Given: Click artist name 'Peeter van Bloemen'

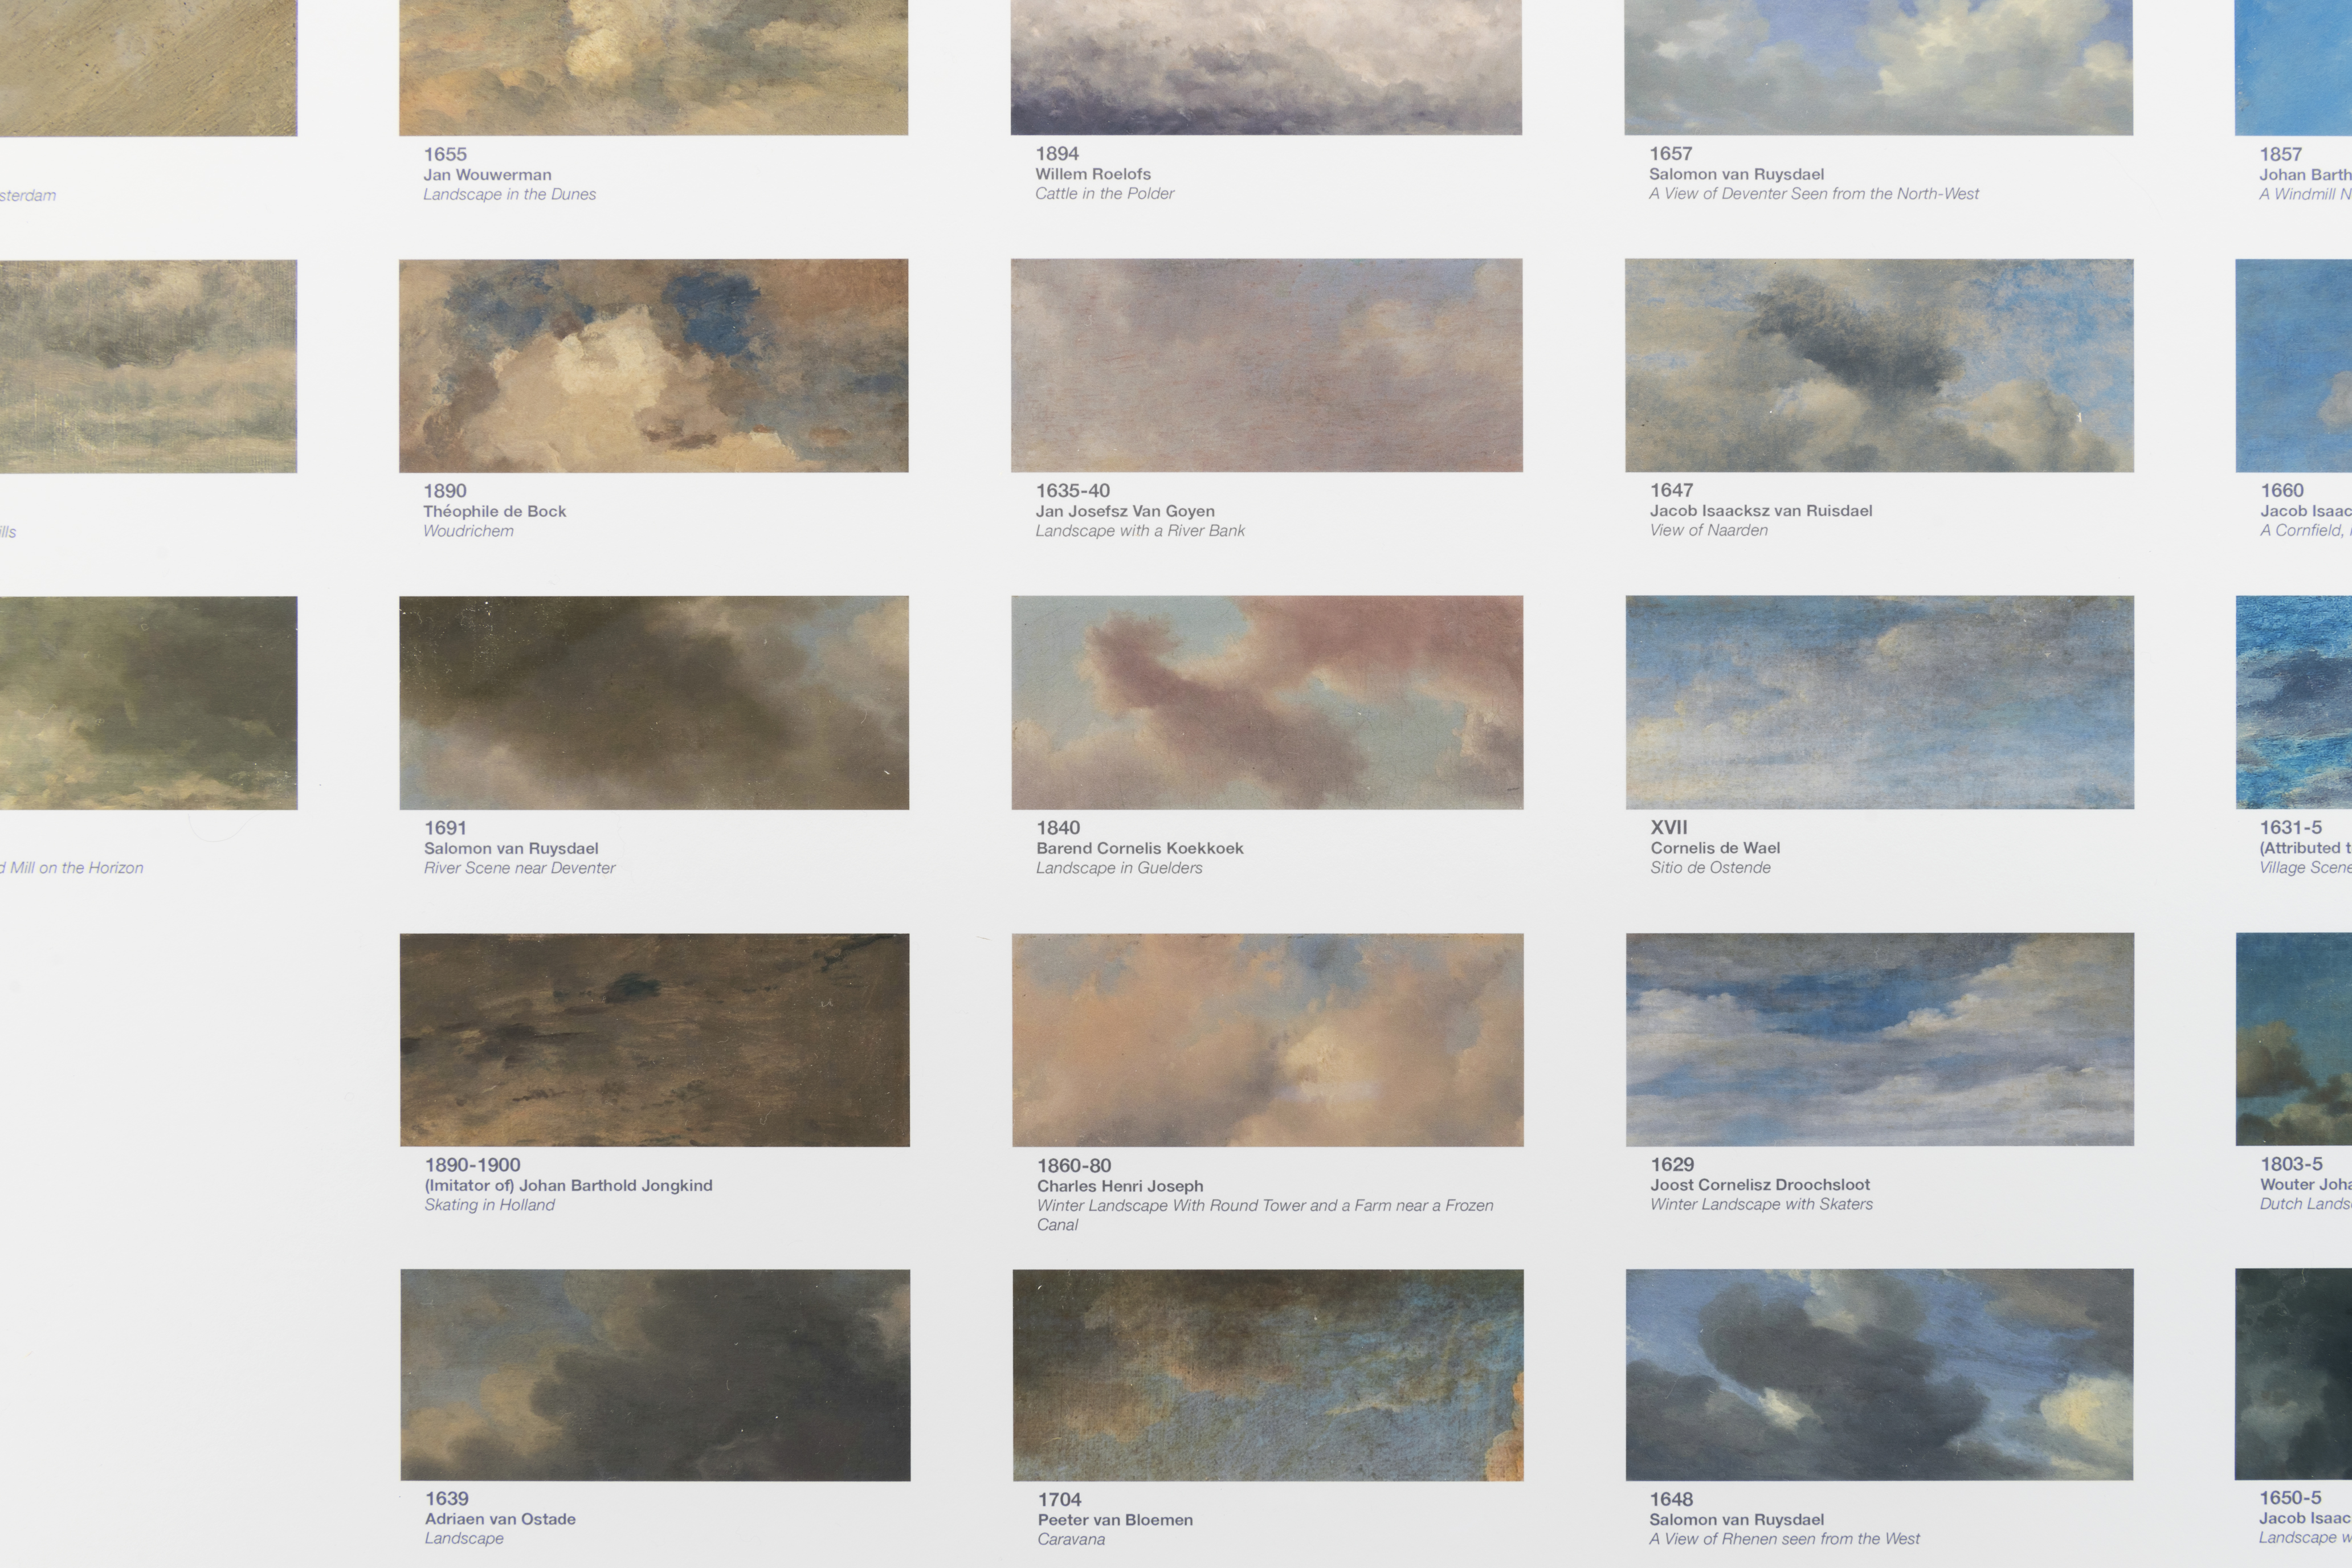Looking at the screenshot, I should pyautogui.click(x=1115, y=1520).
